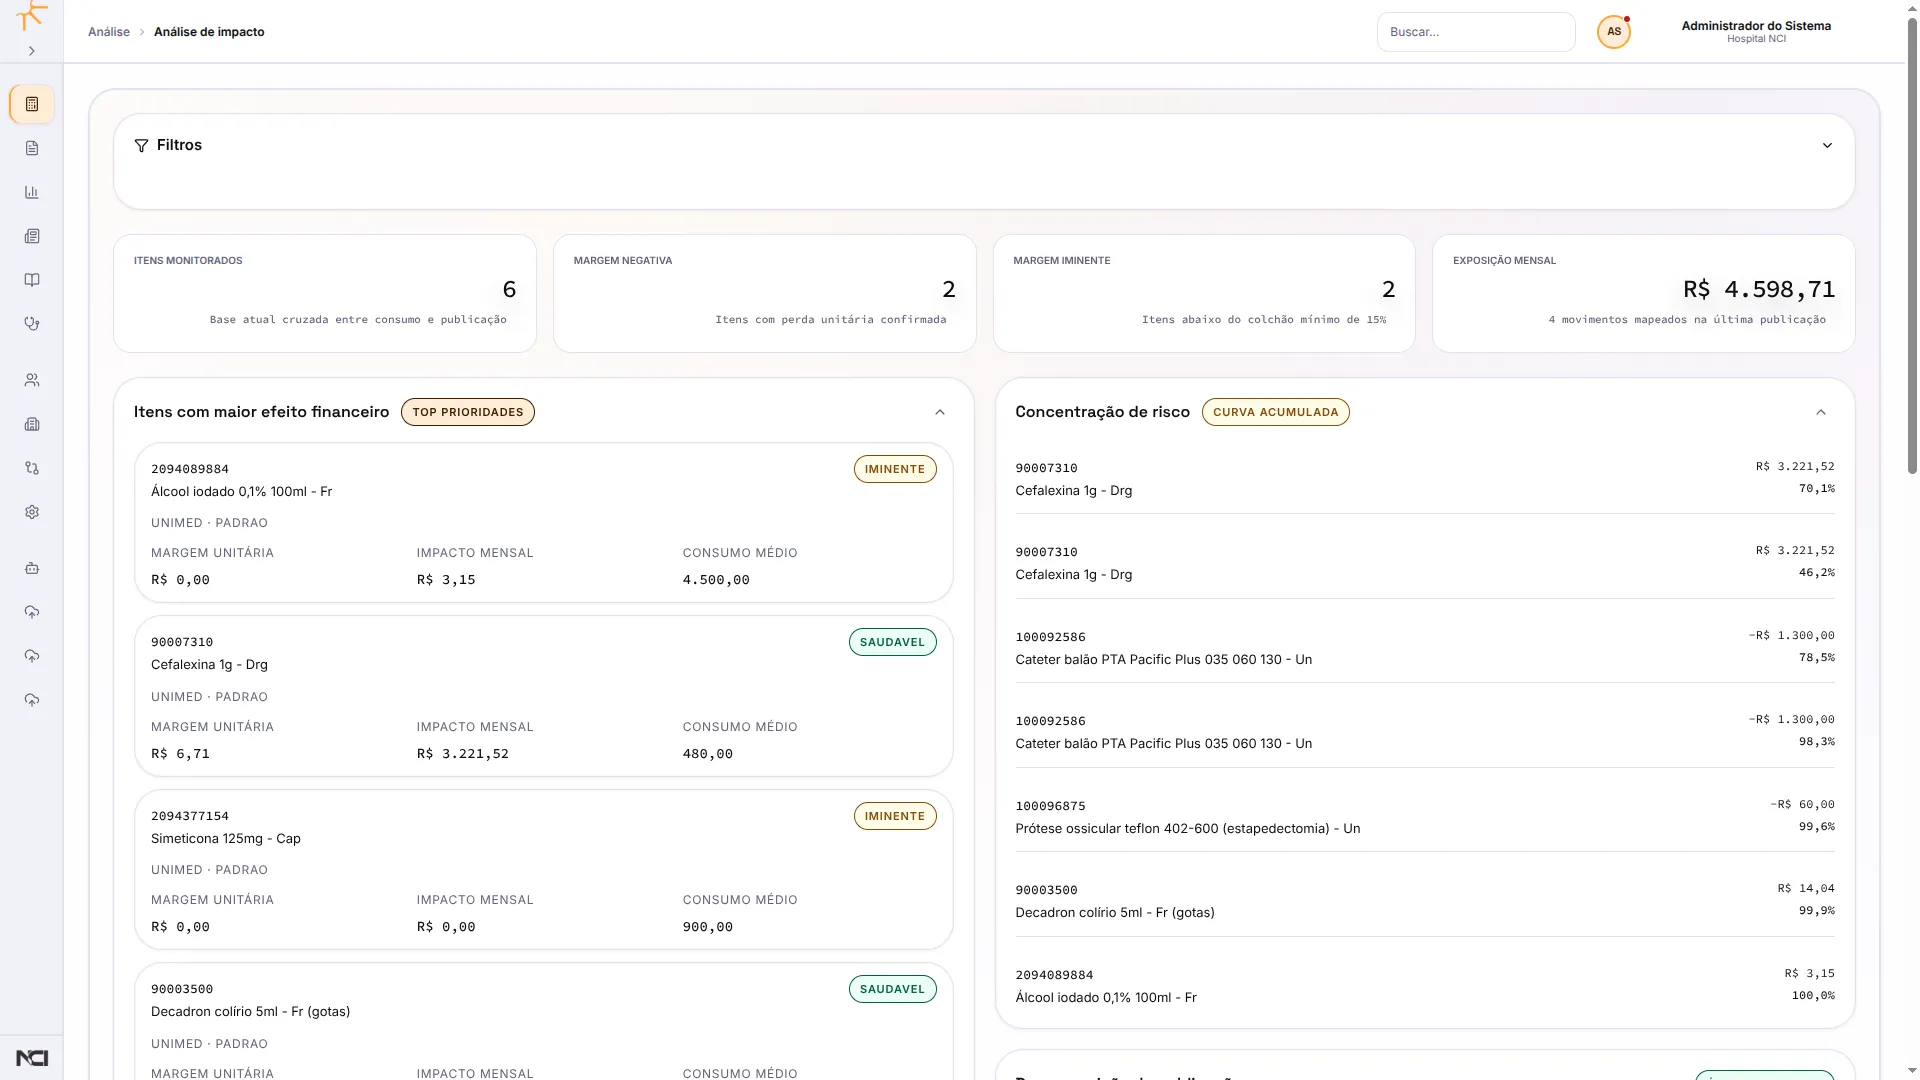Click the orange app logo
Screen dimensions: 1920x1080
point(32,14)
